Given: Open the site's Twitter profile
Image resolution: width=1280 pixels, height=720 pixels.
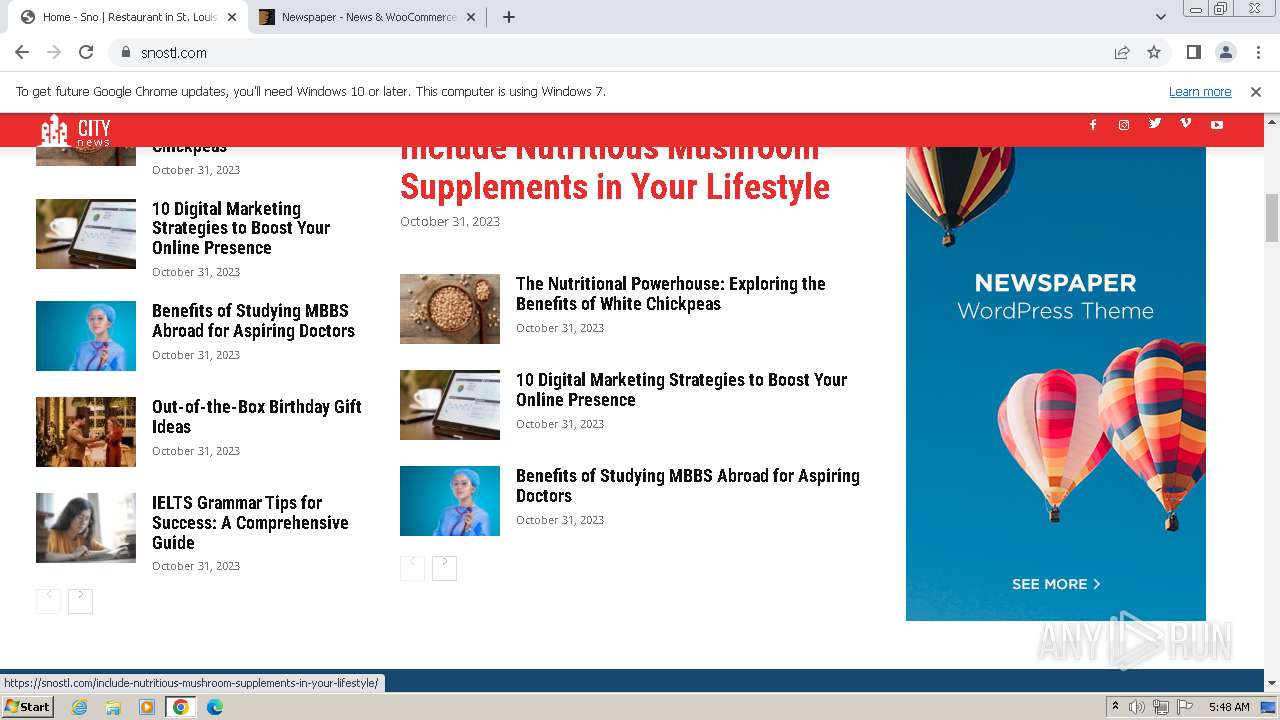Looking at the screenshot, I should click(1155, 124).
